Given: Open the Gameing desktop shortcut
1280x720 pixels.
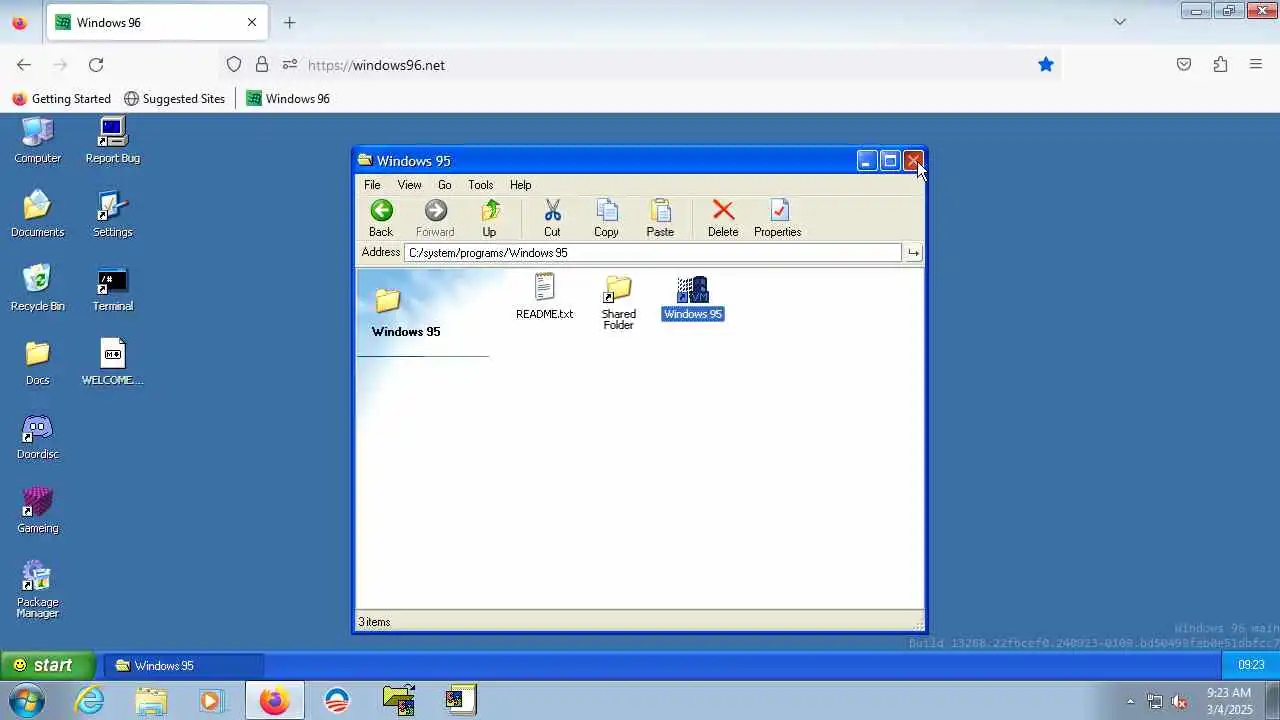Looking at the screenshot, I should [x=37, y=510].
